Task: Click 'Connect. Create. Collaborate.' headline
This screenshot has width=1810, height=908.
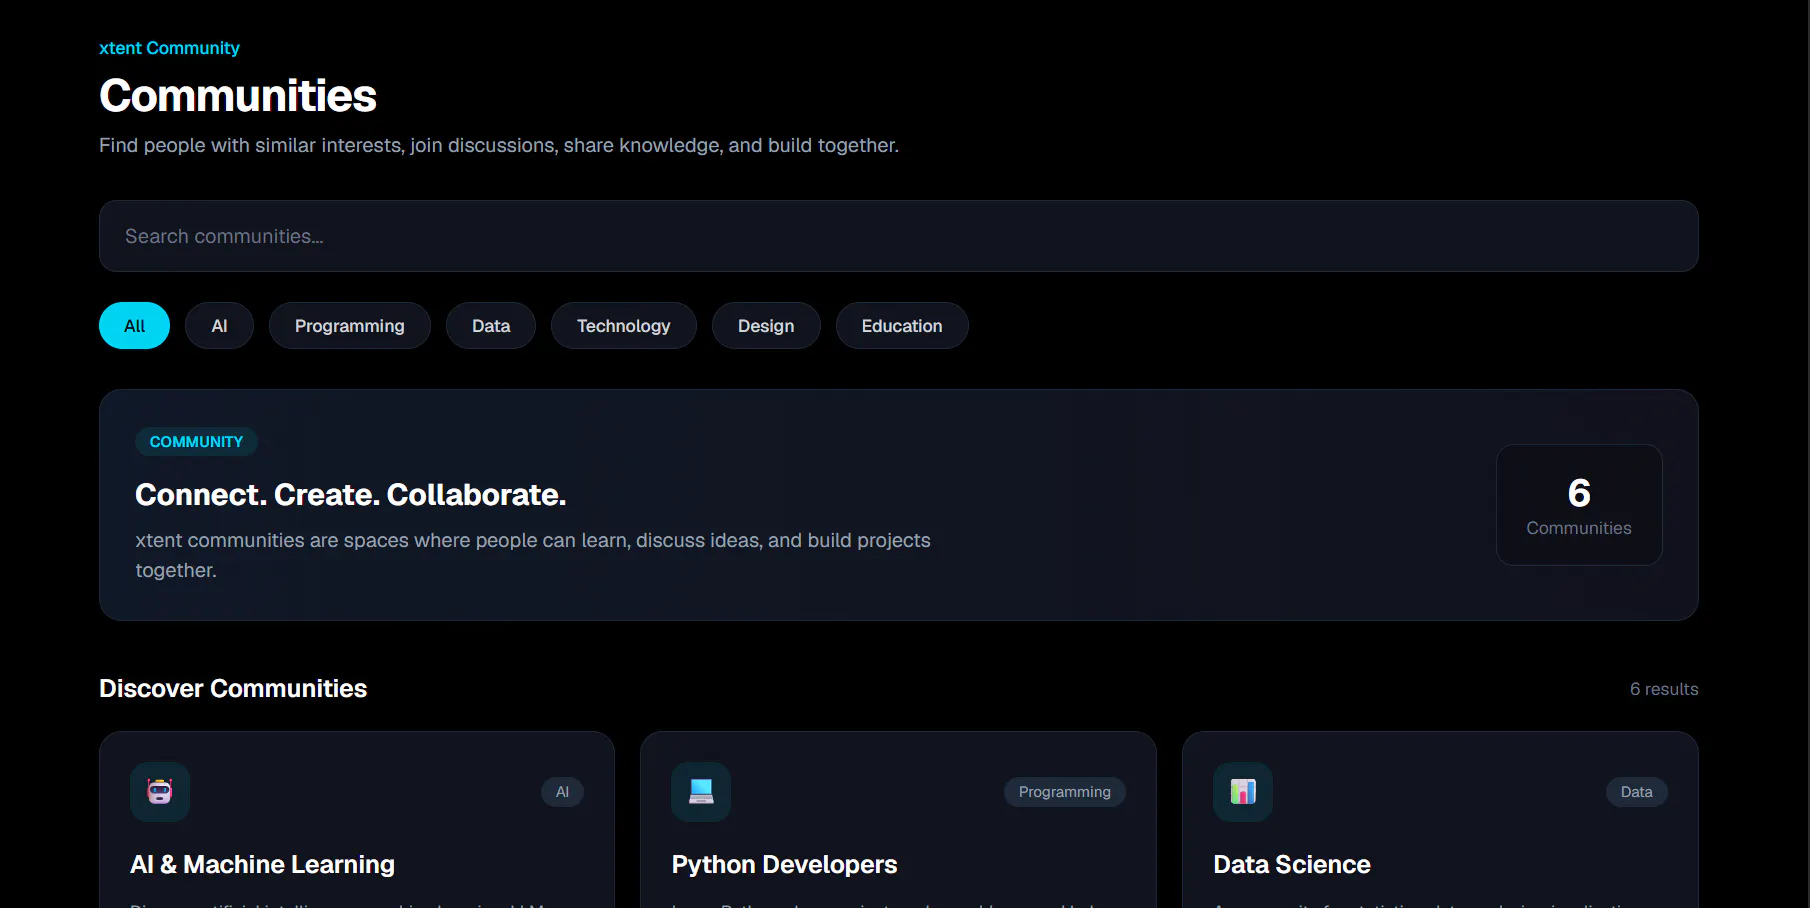Action: 351,495
